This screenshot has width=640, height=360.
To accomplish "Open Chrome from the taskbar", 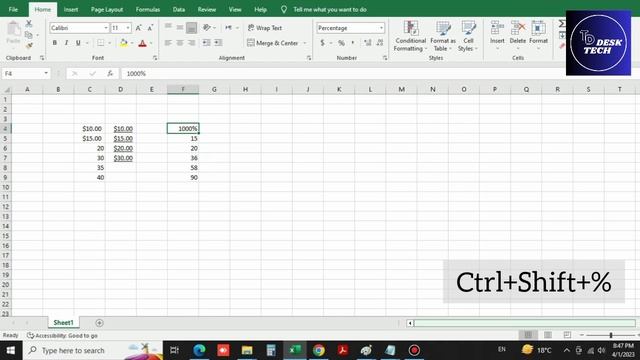I will [319, 350].
